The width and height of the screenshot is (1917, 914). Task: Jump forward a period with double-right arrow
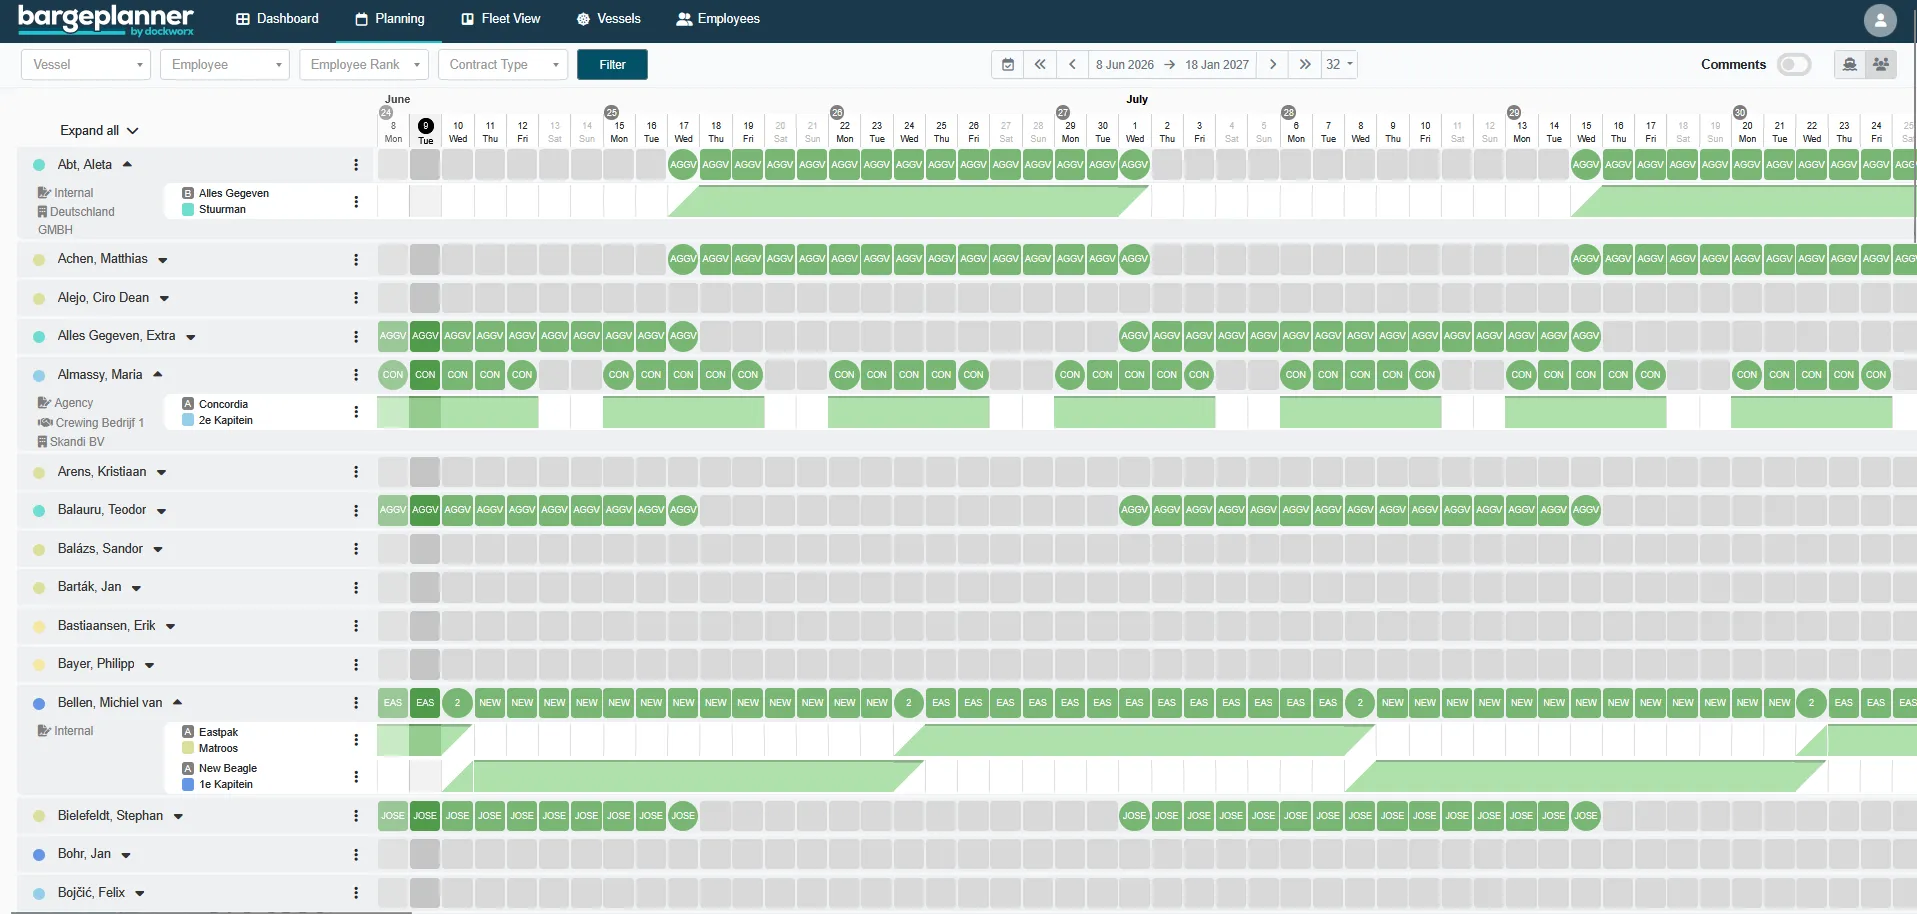coord(1305,64)
